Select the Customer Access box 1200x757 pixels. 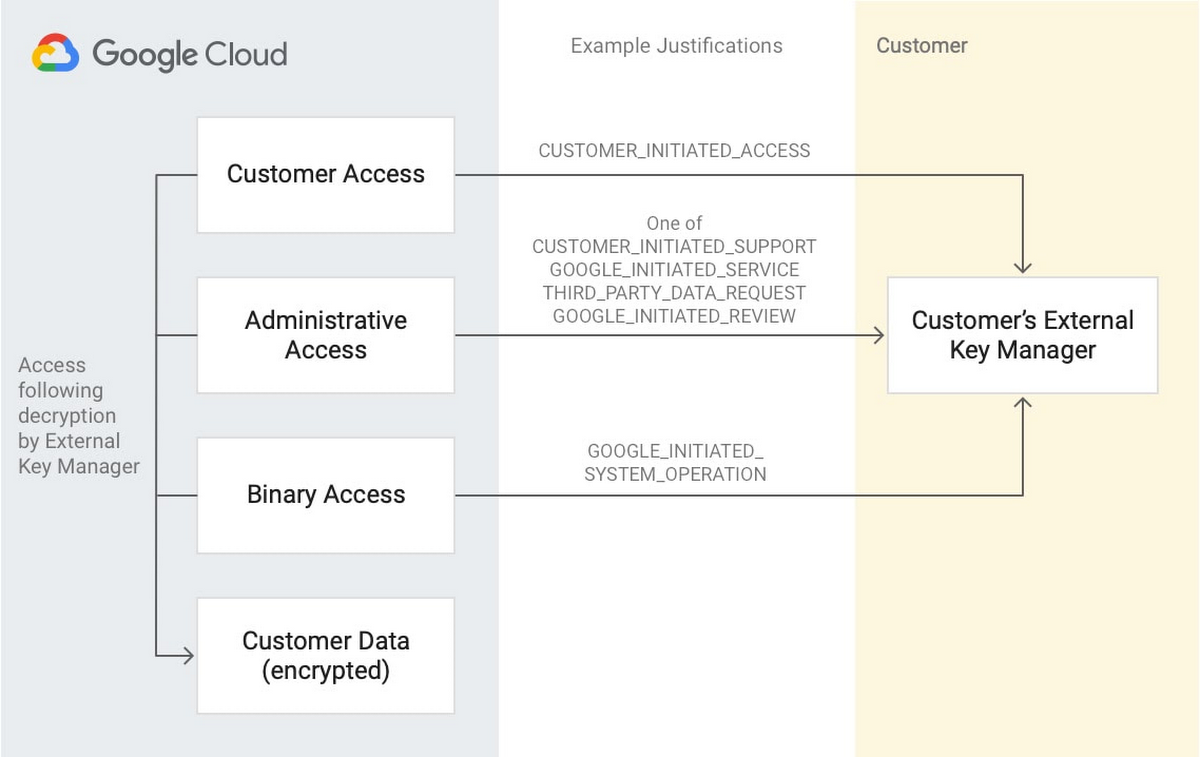[326, 175]
